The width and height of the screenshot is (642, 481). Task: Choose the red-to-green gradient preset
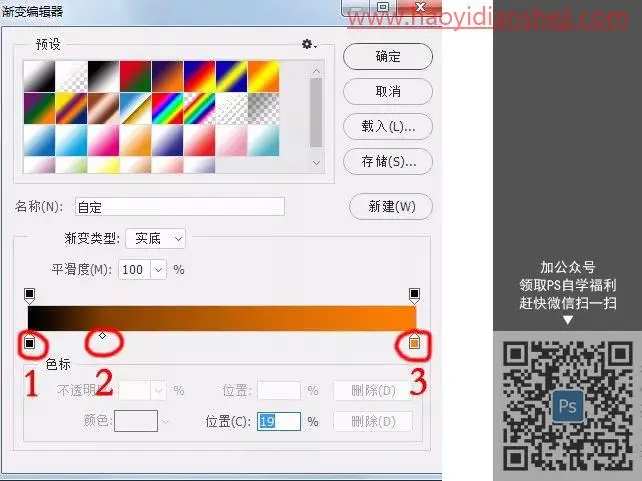(136, 77)
